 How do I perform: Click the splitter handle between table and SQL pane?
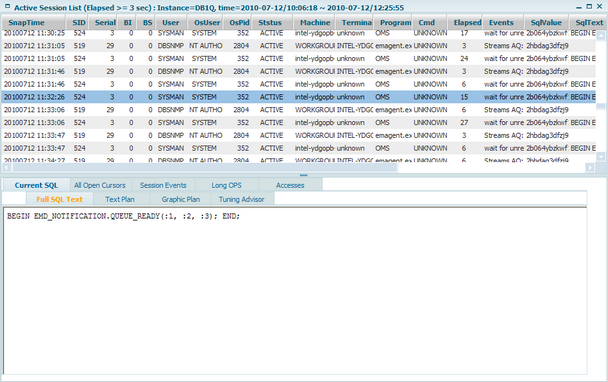pos(304,175)
